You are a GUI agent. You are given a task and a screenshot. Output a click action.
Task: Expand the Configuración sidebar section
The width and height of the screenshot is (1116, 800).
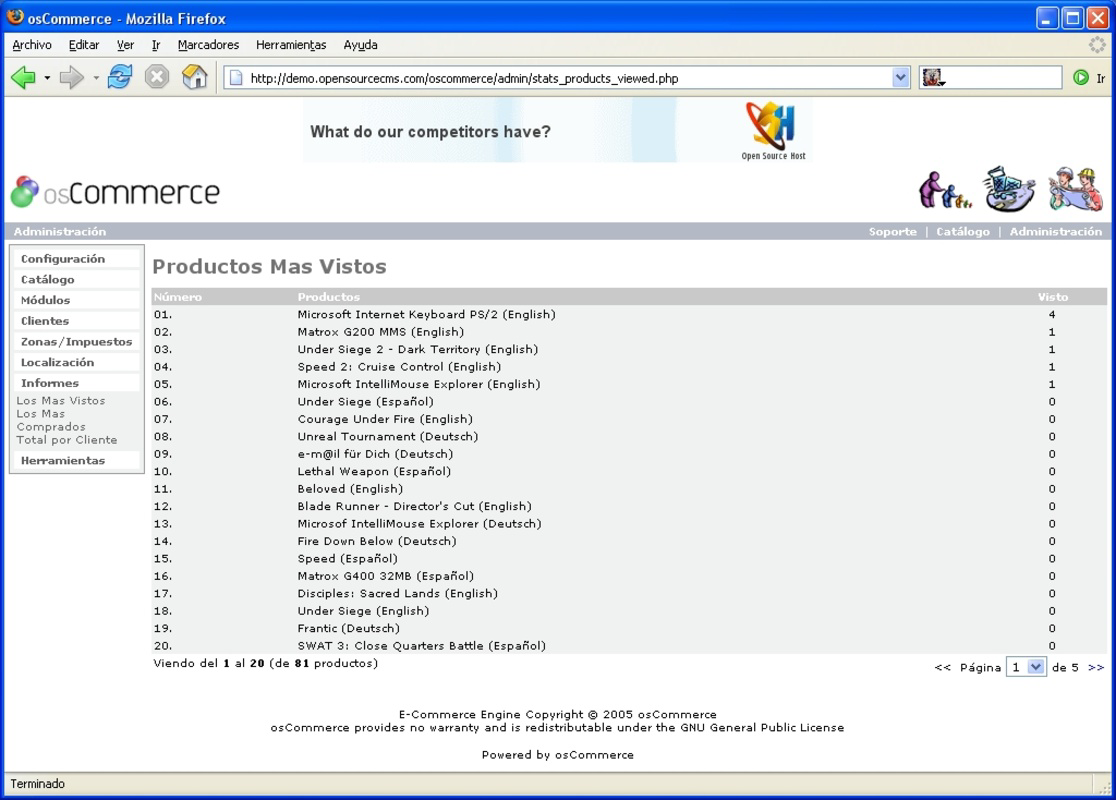[x=76, y=258]
